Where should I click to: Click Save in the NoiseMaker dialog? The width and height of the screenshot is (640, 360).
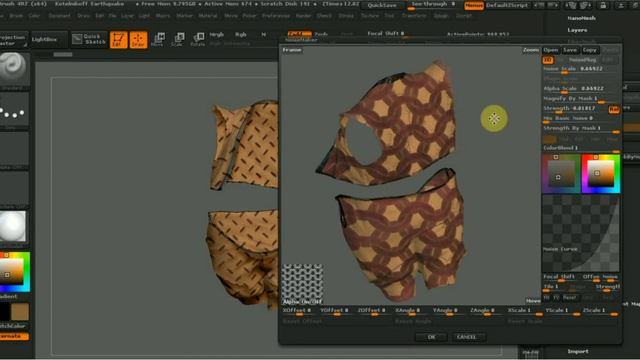pyautogui.click(x=570, y=50)
